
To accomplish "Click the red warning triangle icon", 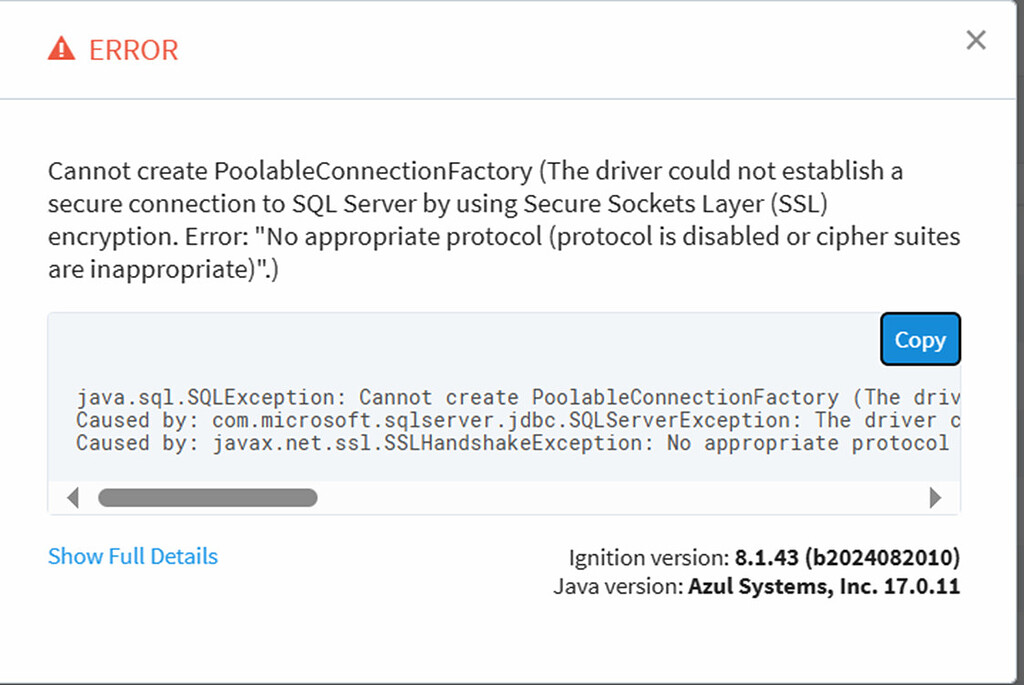I will tap(61, 49).
